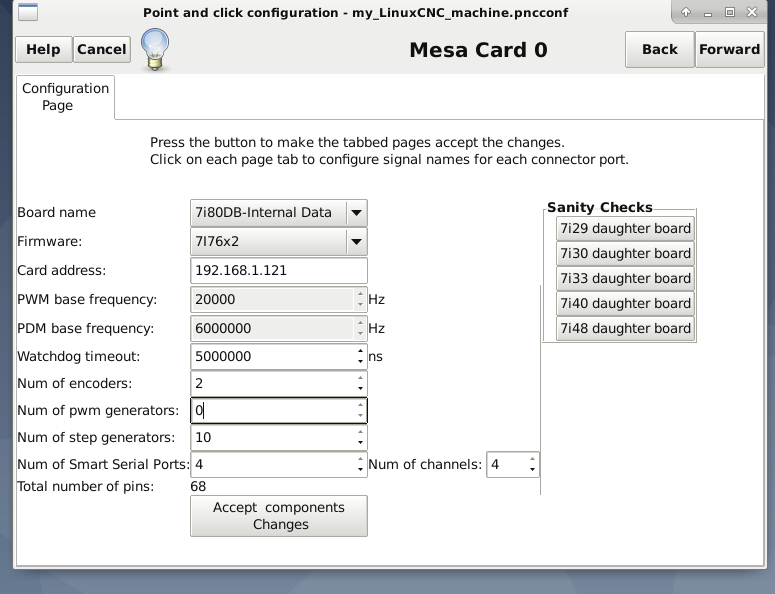This screenshot has height=594, width=775.
Task: Open the window menu icon in title bar
Action: point(29,13)
